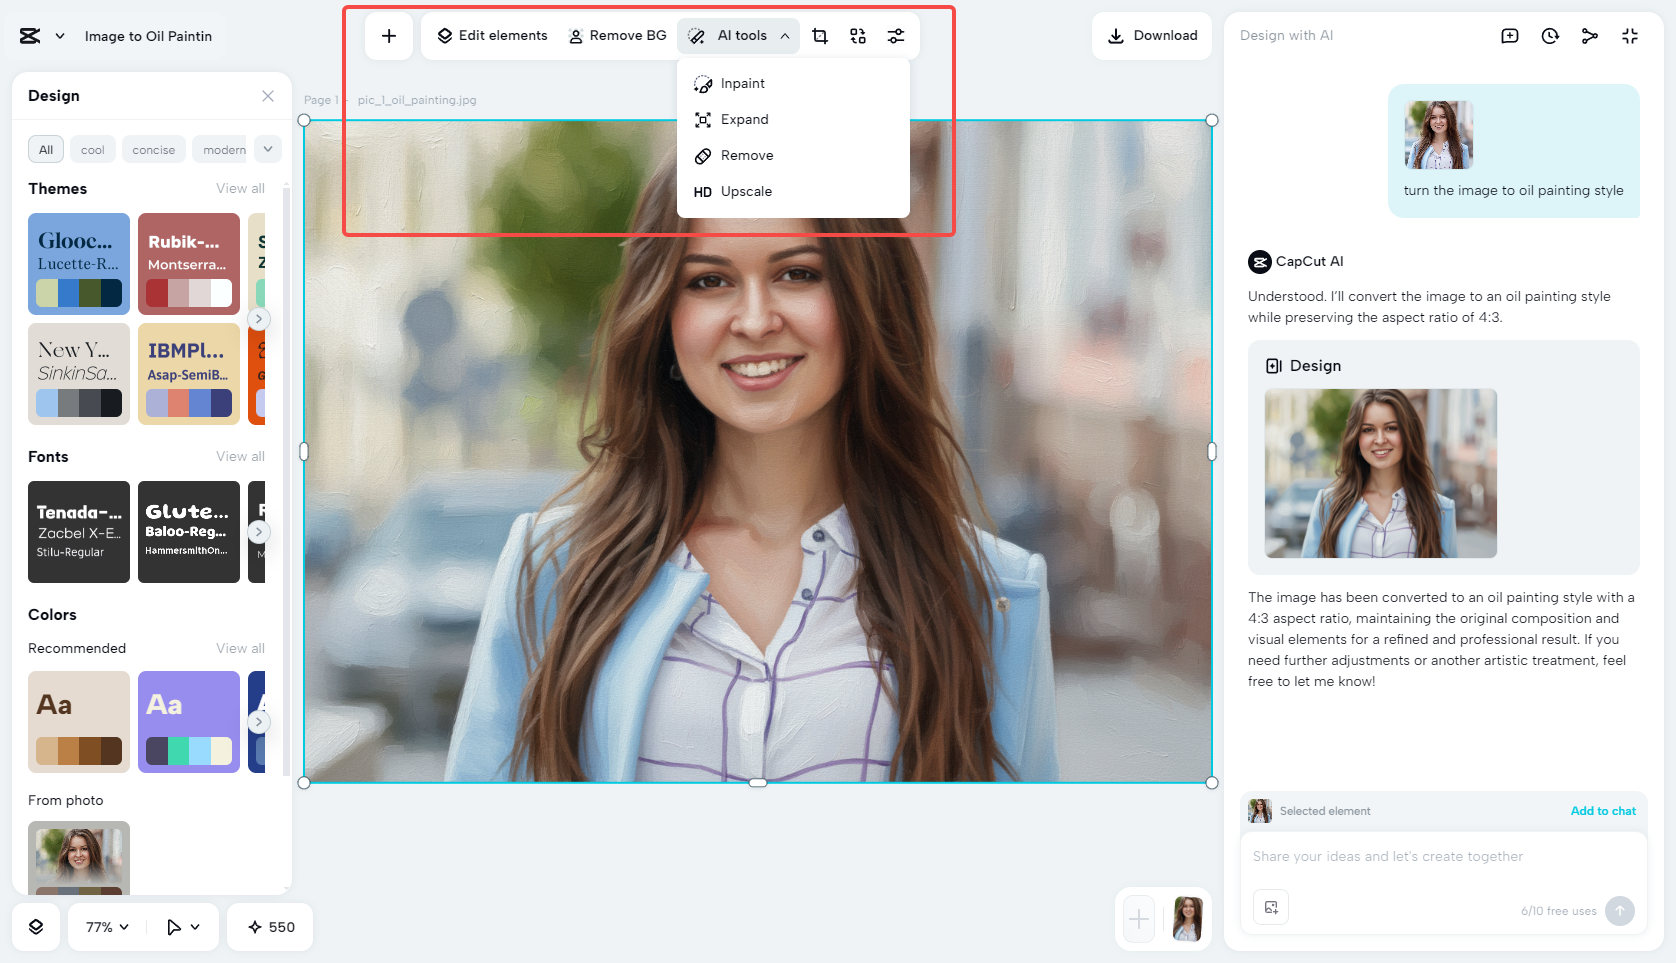The height and width of the screenshot is (963, 1676).
Task: Pick the purple recommended color palette
Action: pos(188,722)
